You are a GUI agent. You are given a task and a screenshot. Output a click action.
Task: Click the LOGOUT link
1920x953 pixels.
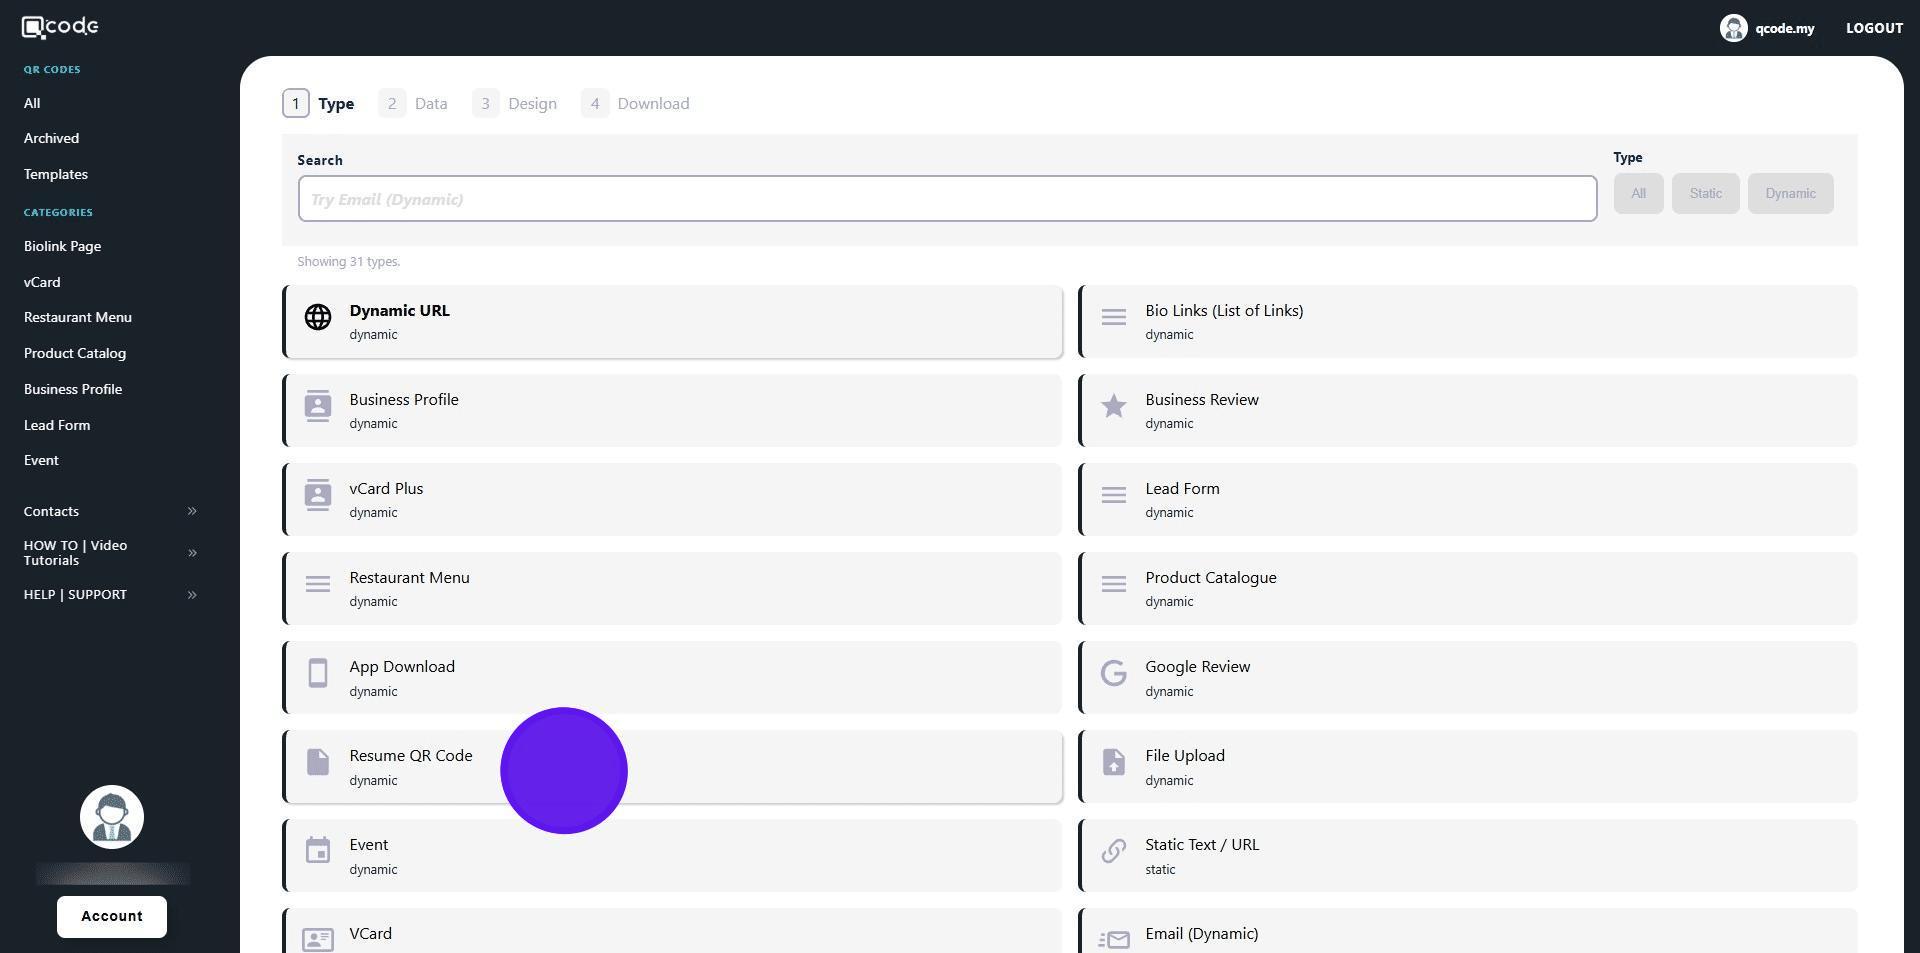(1873, 28)
